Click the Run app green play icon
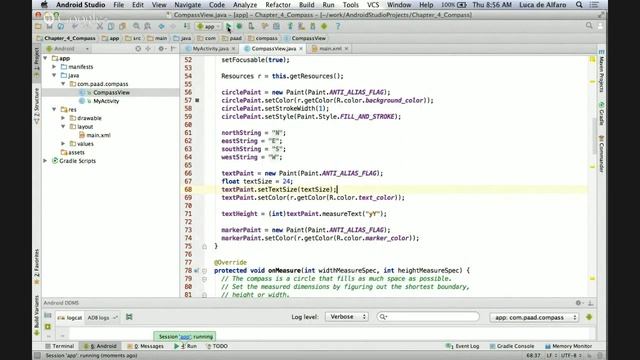 pos(229,27)
